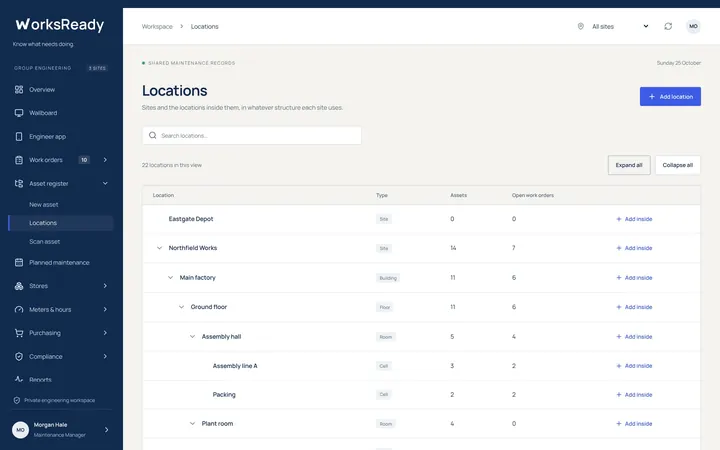Click the shield icon beside Private engineering workspace
This screenshot has width=720, height=450.
[x=17, y=400]
